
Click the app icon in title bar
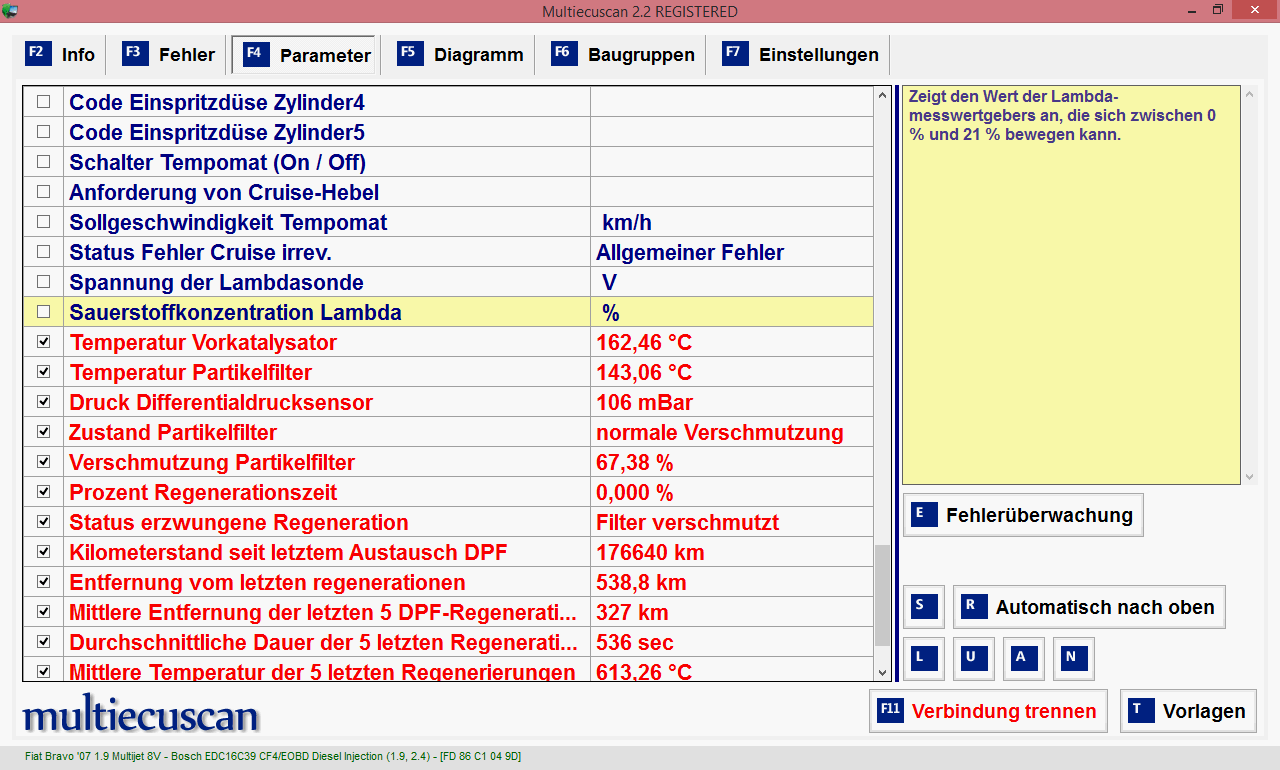coord(11,11)
